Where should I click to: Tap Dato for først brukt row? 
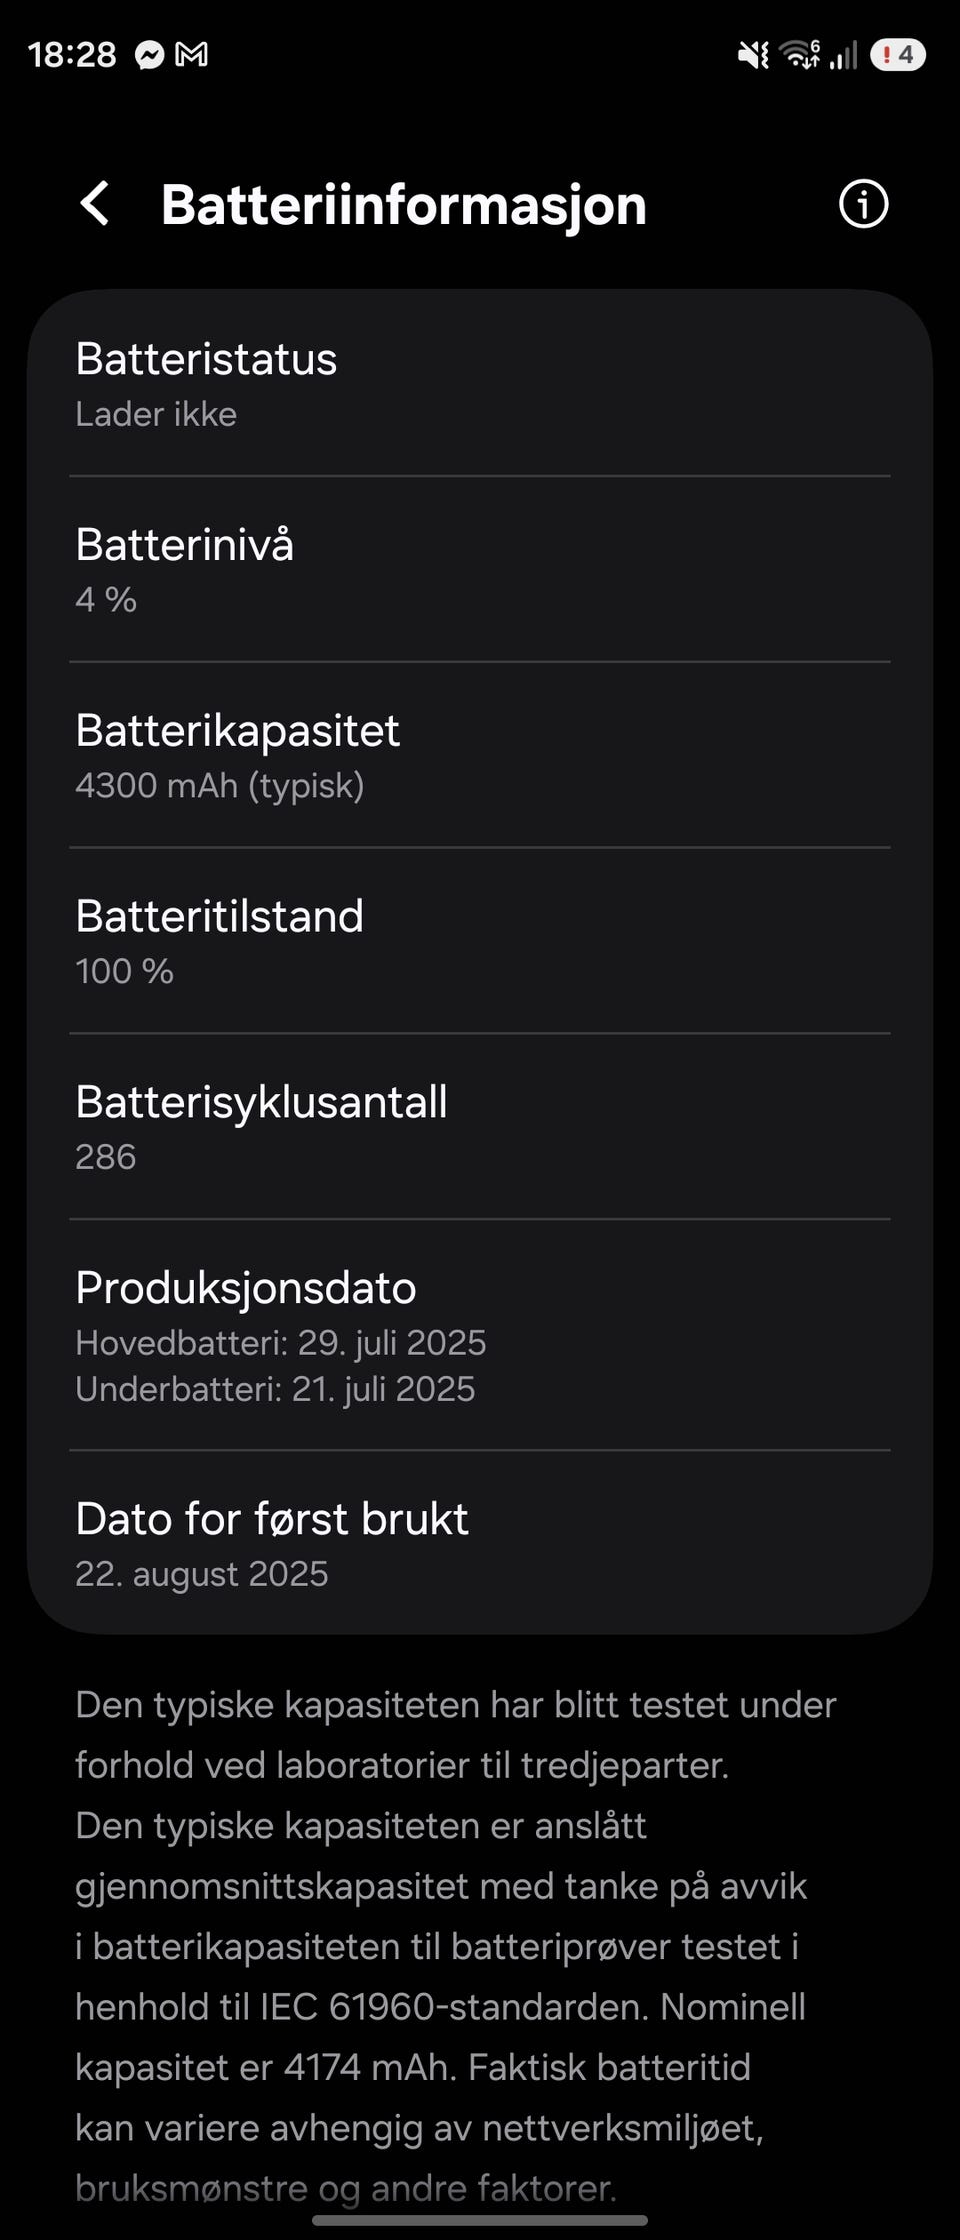point(480,1543)
